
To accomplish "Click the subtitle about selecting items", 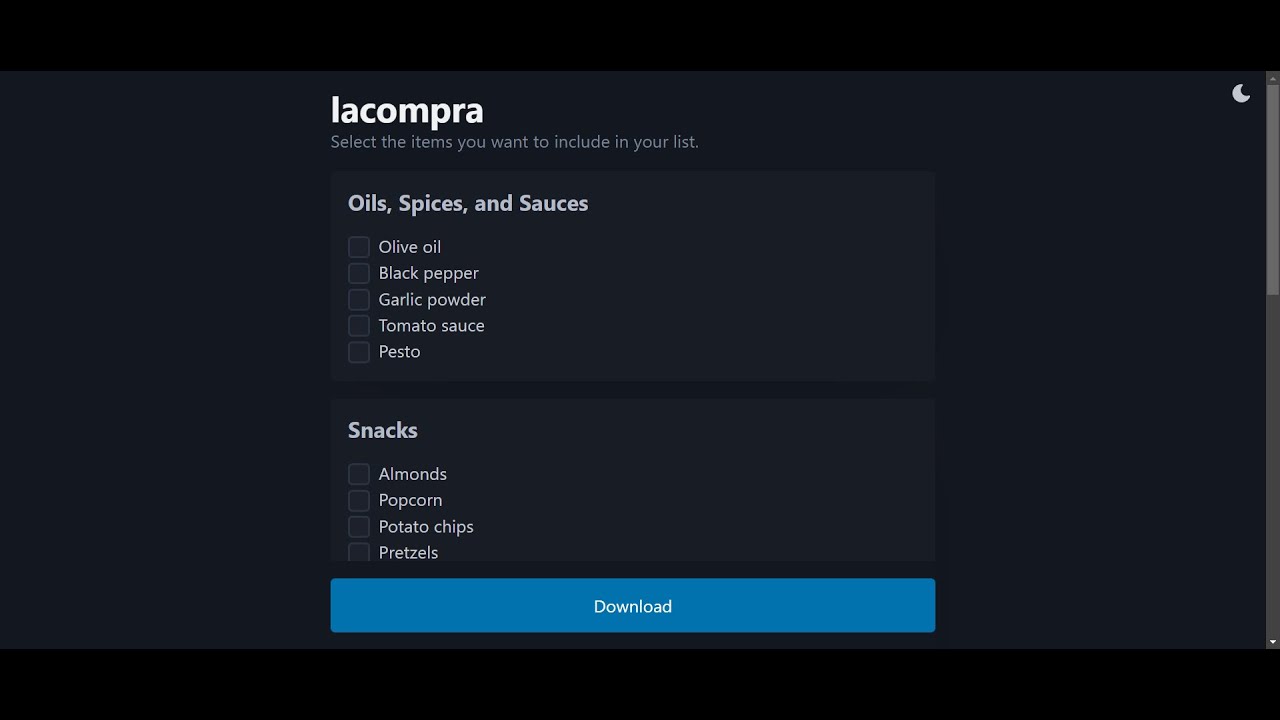I will 515,141.
